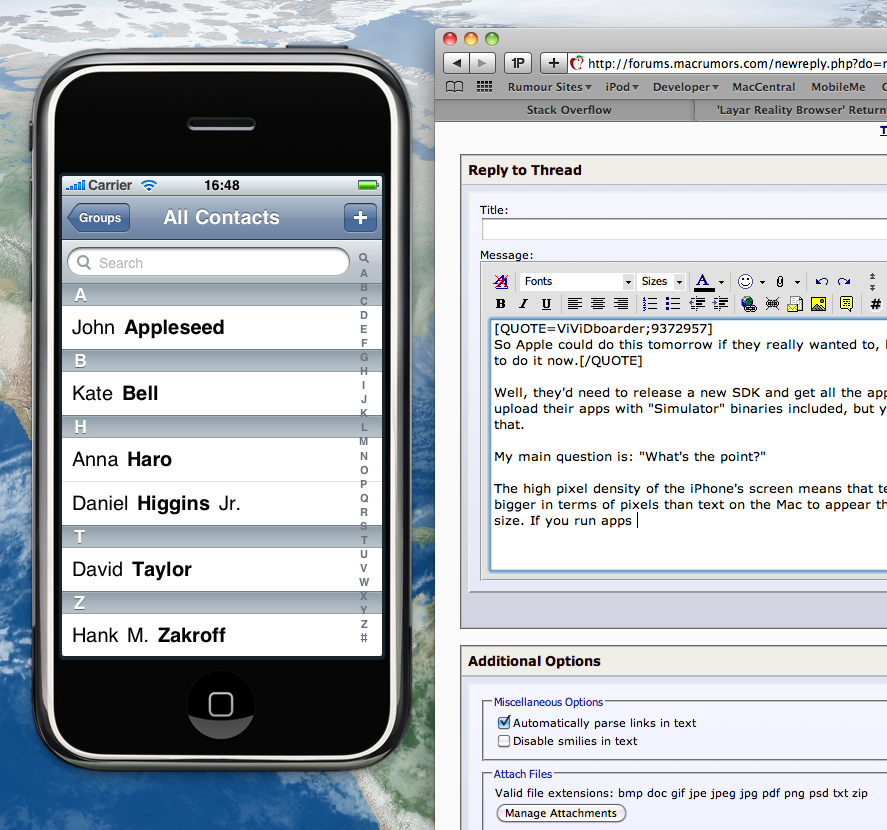Decrease editor size with the up arrow
The height and width of the screenshot is (830, 887).
(872, 276)
